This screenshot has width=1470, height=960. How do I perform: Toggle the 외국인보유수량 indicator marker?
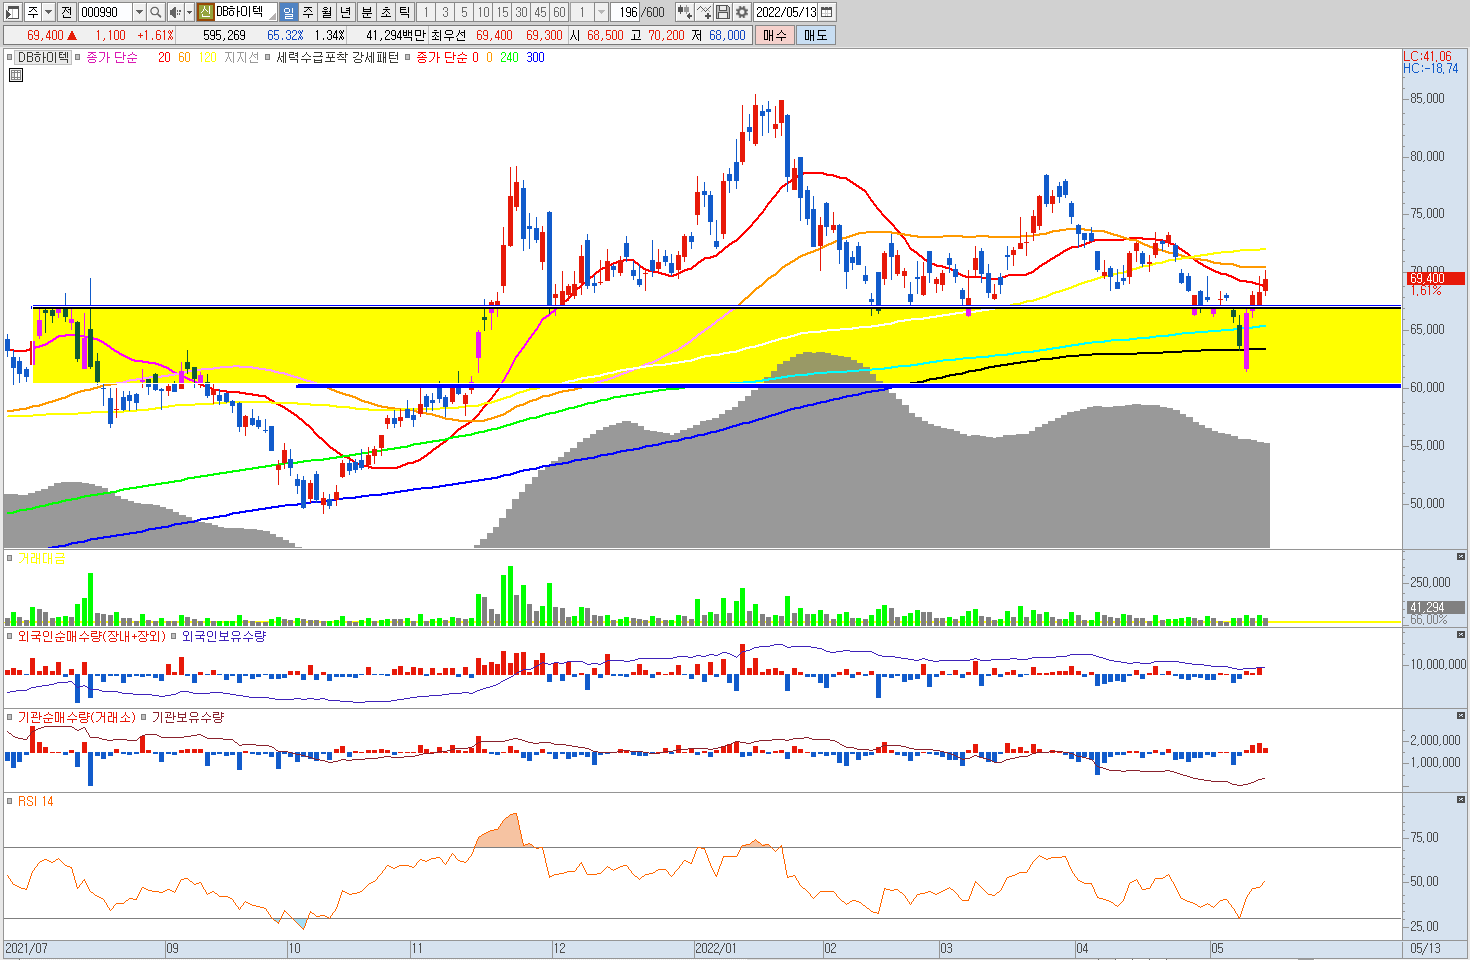(x=174, y=636)
